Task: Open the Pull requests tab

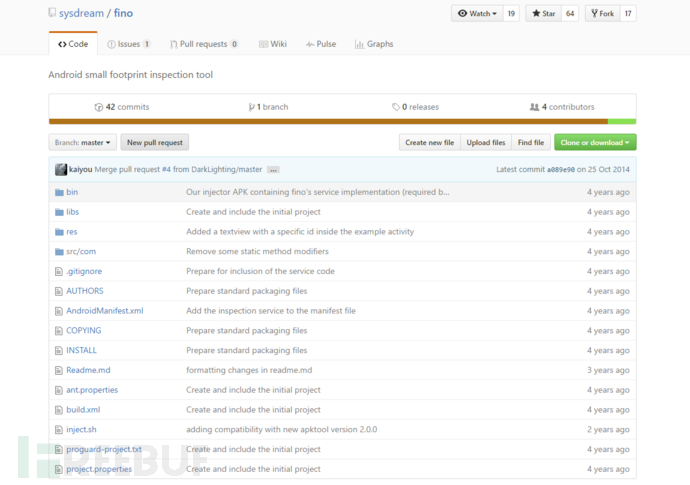Action: 204,44
